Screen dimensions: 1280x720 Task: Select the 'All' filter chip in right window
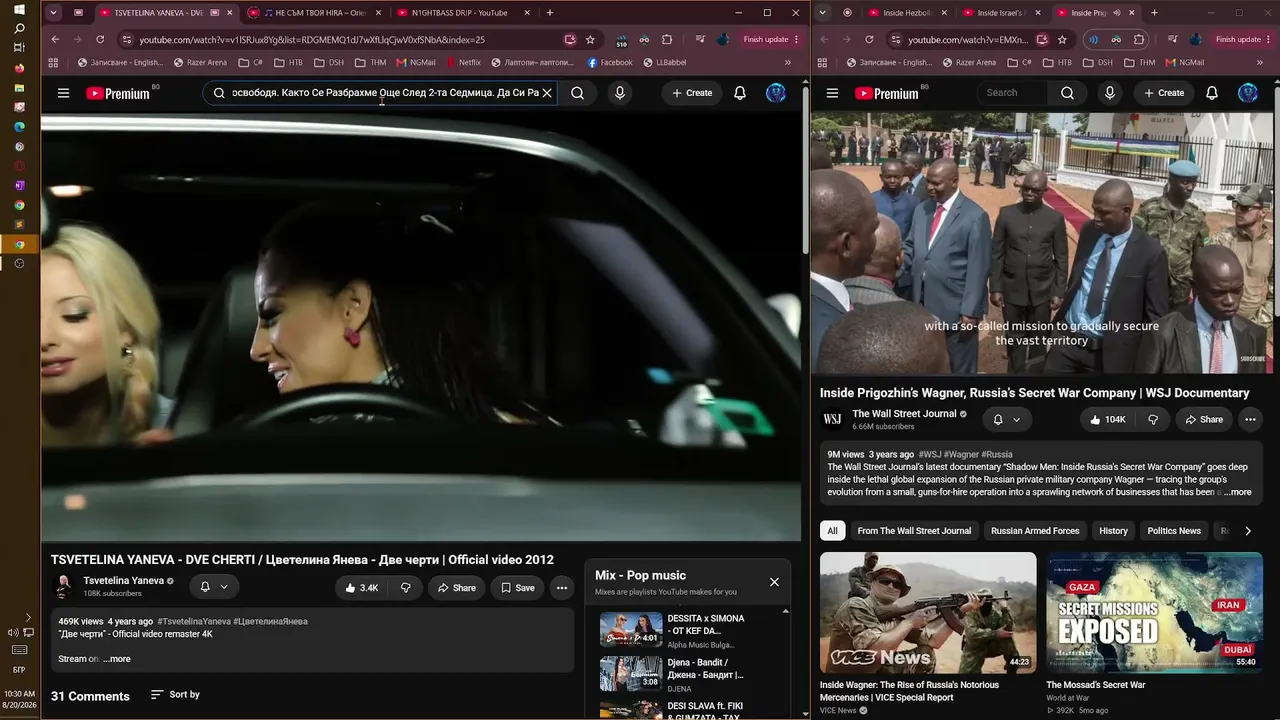tap(832, 531)
